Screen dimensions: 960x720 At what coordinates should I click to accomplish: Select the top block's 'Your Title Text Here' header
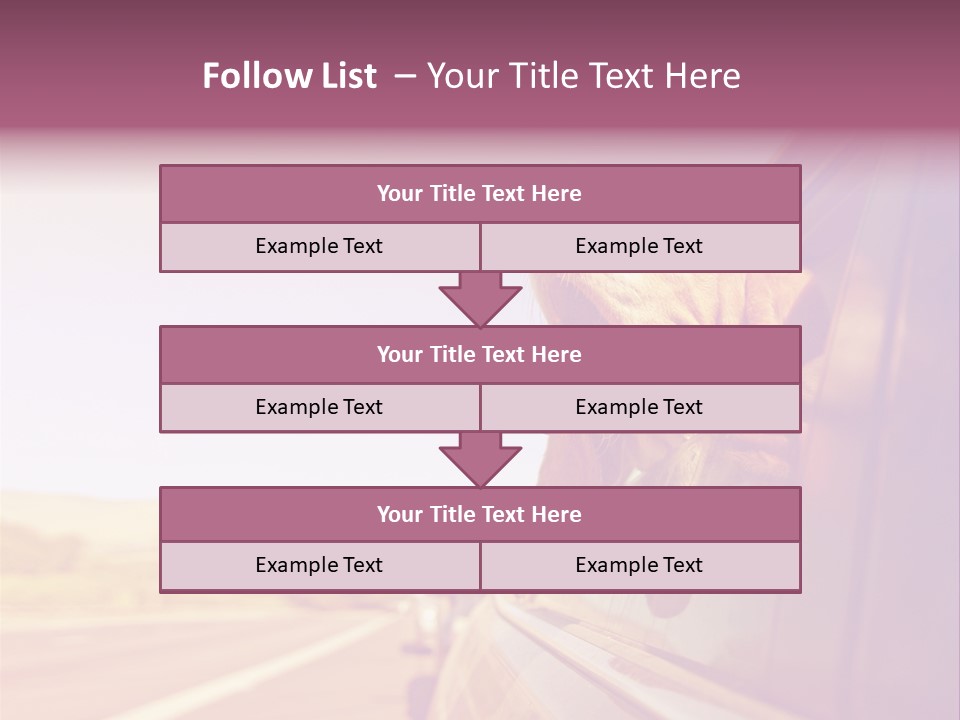[x=480, y=193]
